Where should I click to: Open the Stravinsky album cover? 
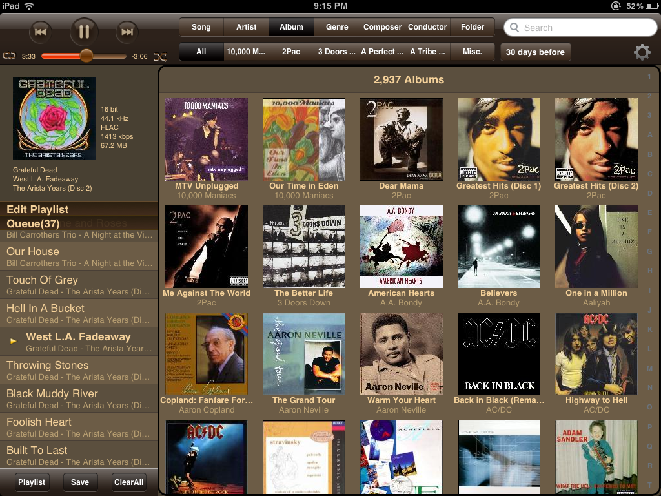304,457
